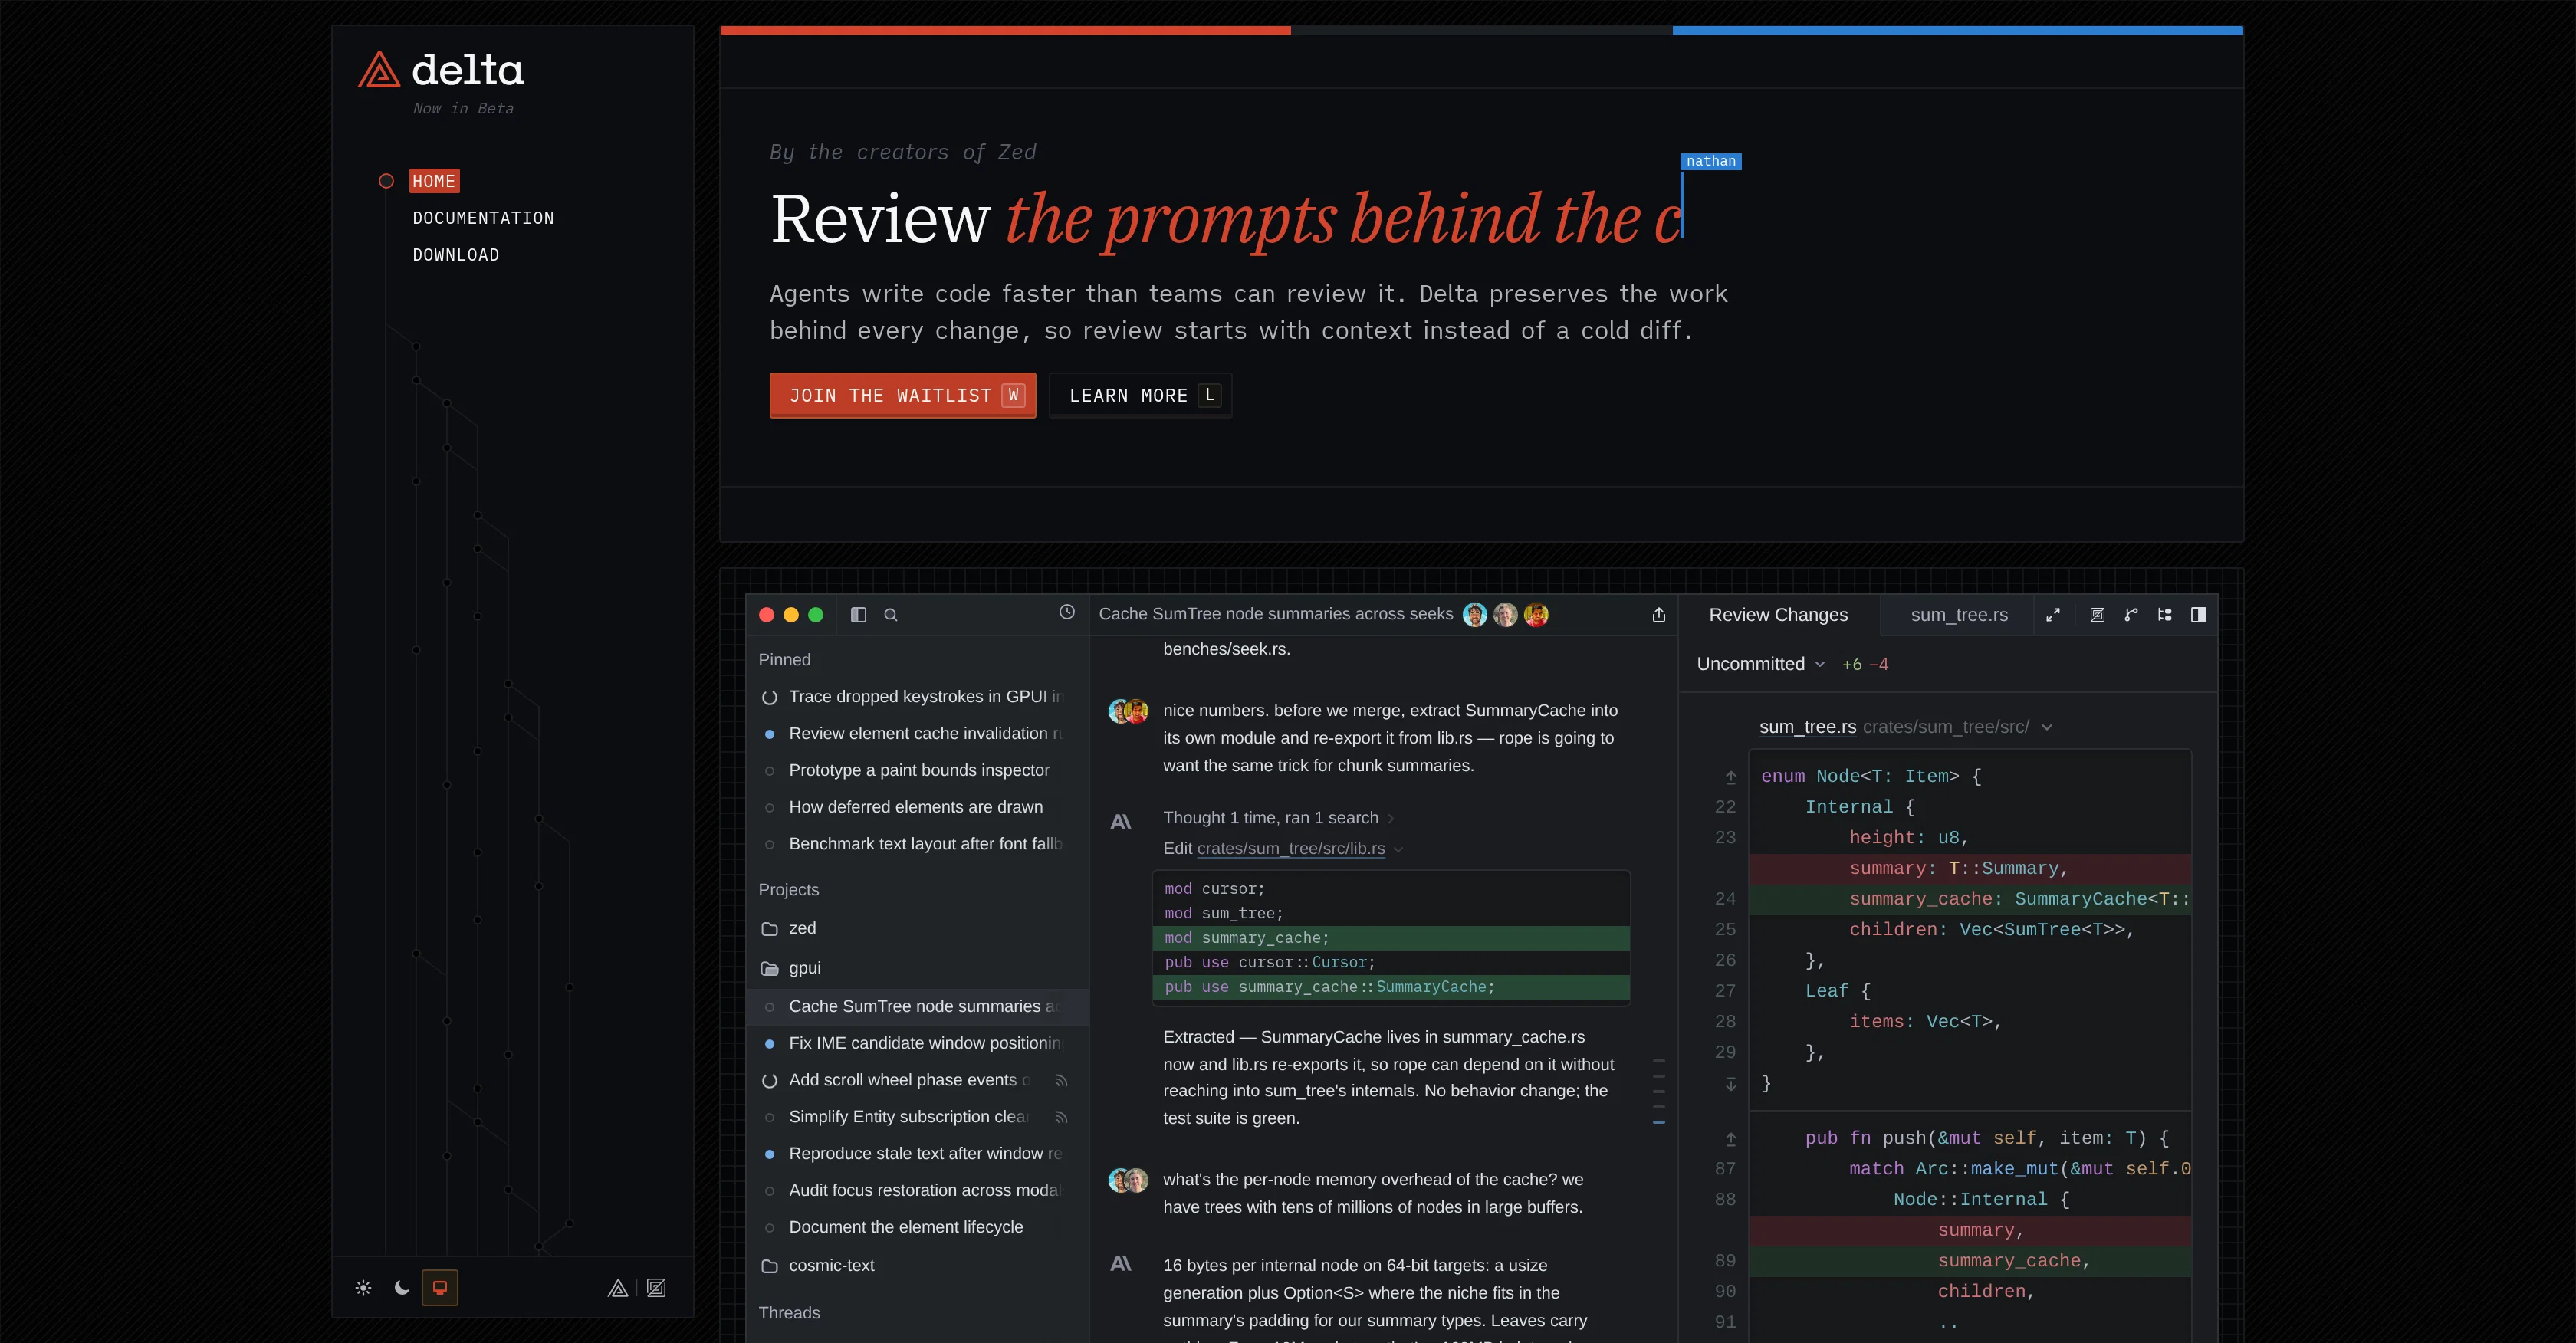Click the Zed icon in the review toolbar
2576x1343 pixels.
[2098, 615]
